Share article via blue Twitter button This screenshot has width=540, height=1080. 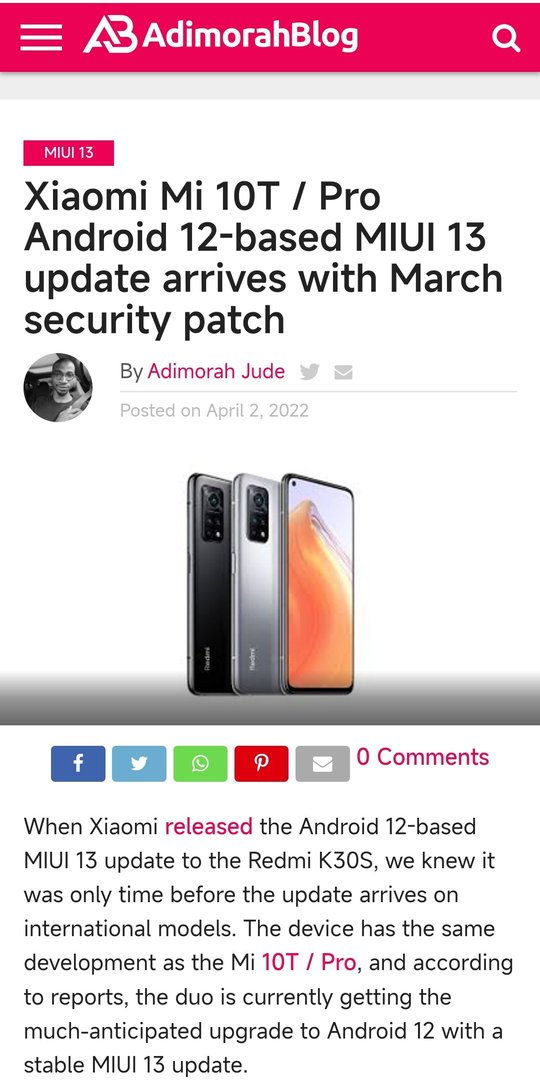point(139,763)
